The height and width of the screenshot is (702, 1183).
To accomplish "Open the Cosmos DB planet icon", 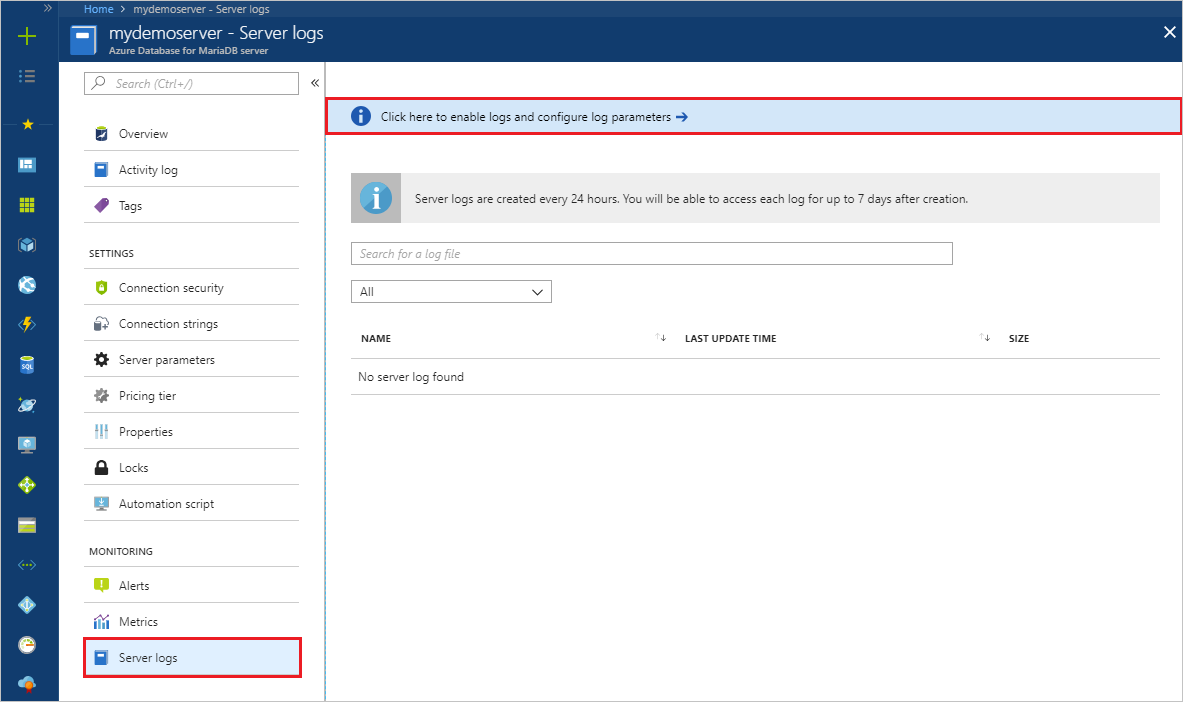I will 27,405.
